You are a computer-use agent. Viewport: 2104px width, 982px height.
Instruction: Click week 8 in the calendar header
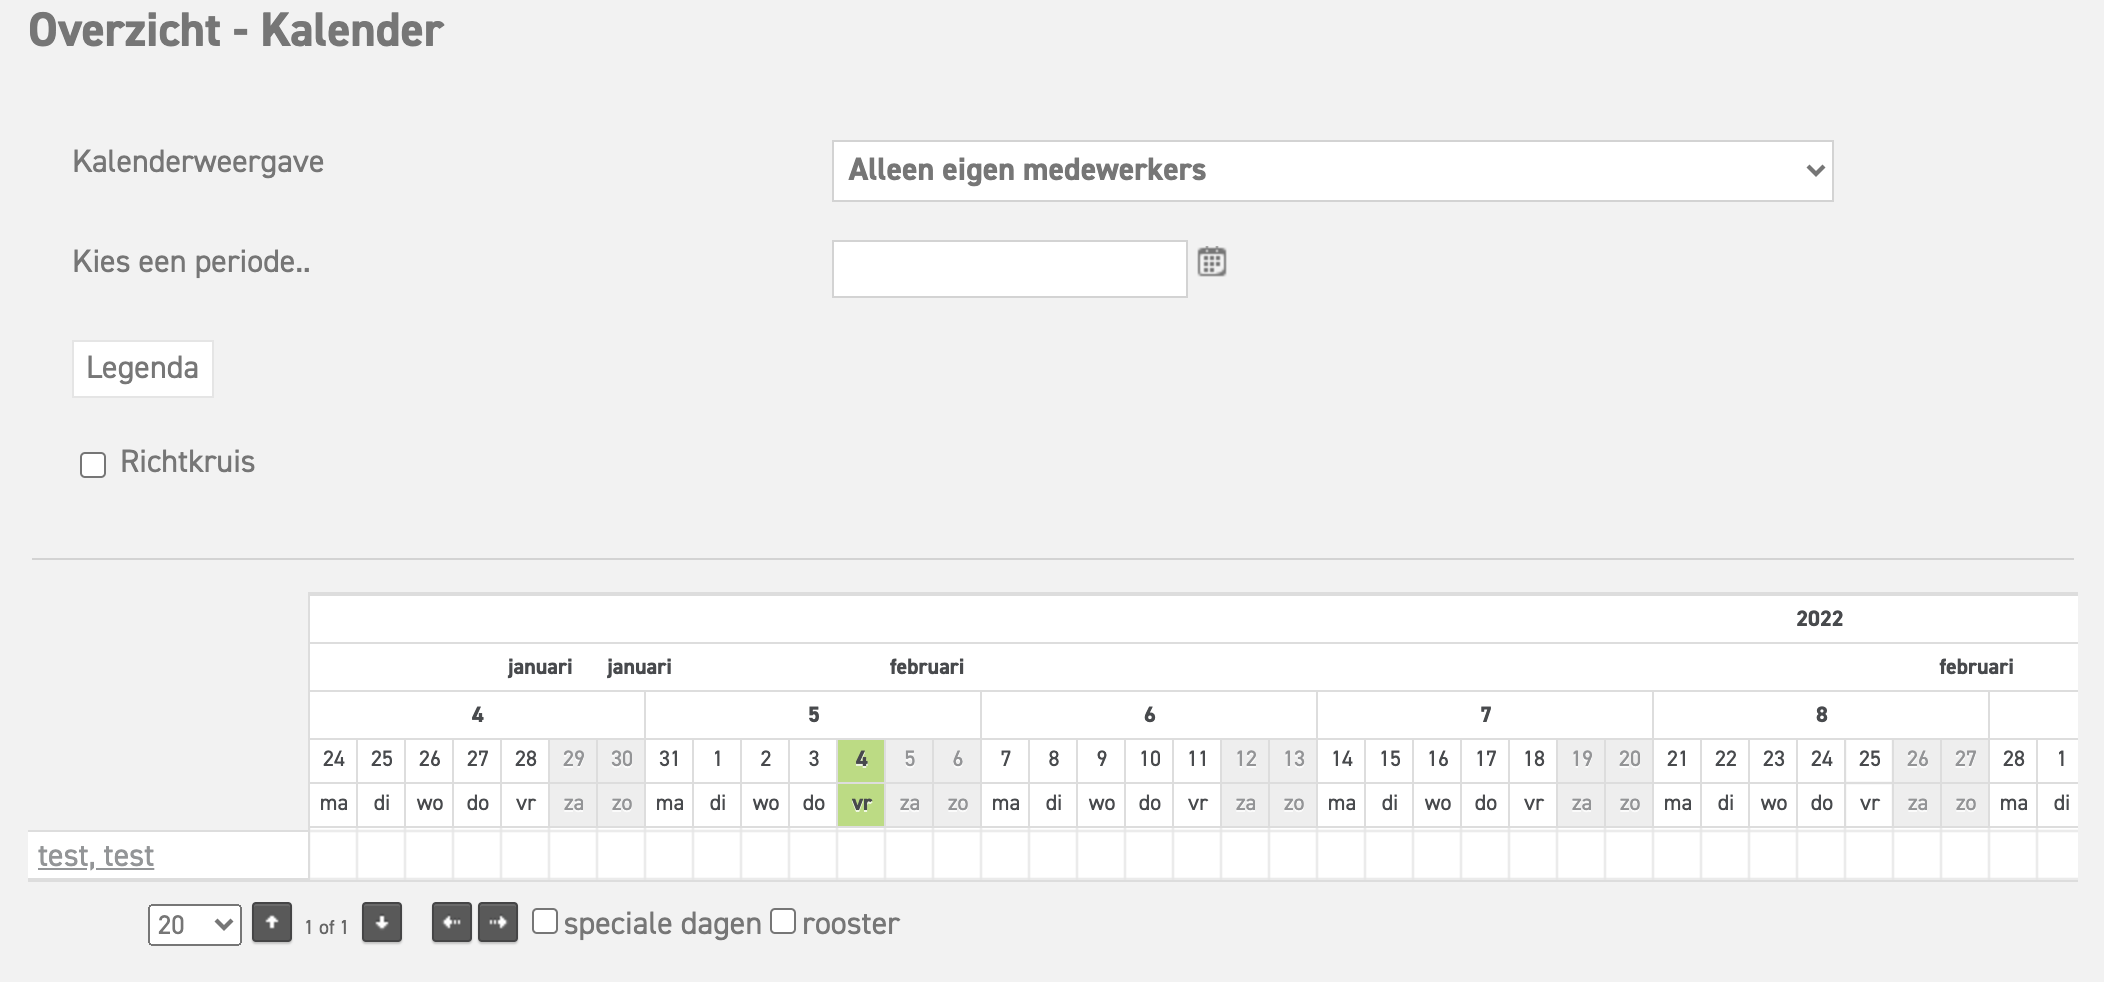point(1821,715)
